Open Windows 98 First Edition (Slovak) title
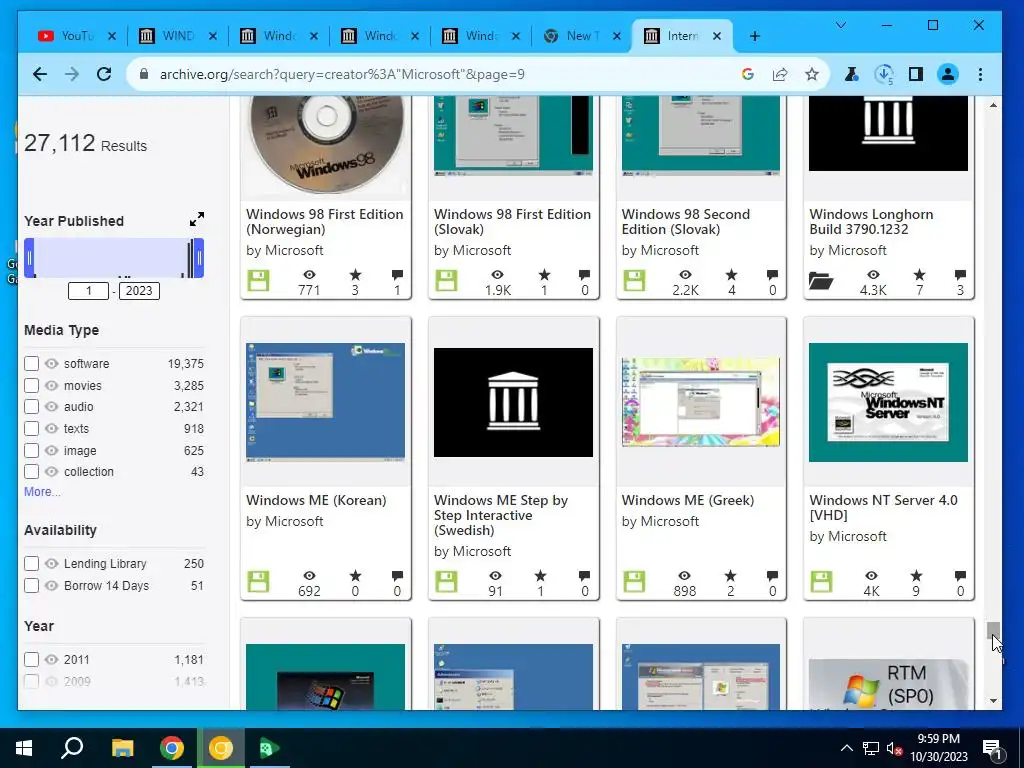1024x768 pixels. pos(513,221)
